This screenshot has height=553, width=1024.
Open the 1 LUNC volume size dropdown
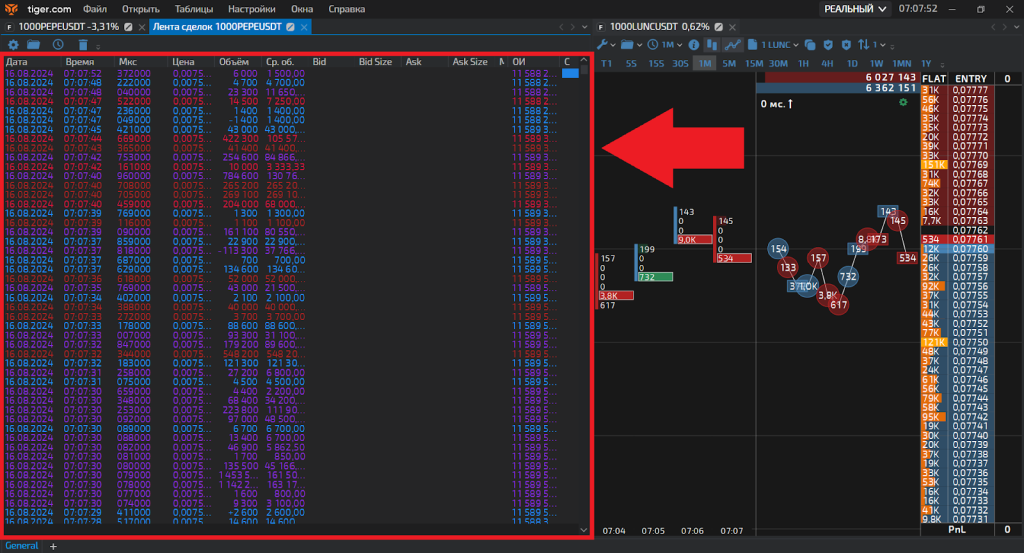coord(778,45)
